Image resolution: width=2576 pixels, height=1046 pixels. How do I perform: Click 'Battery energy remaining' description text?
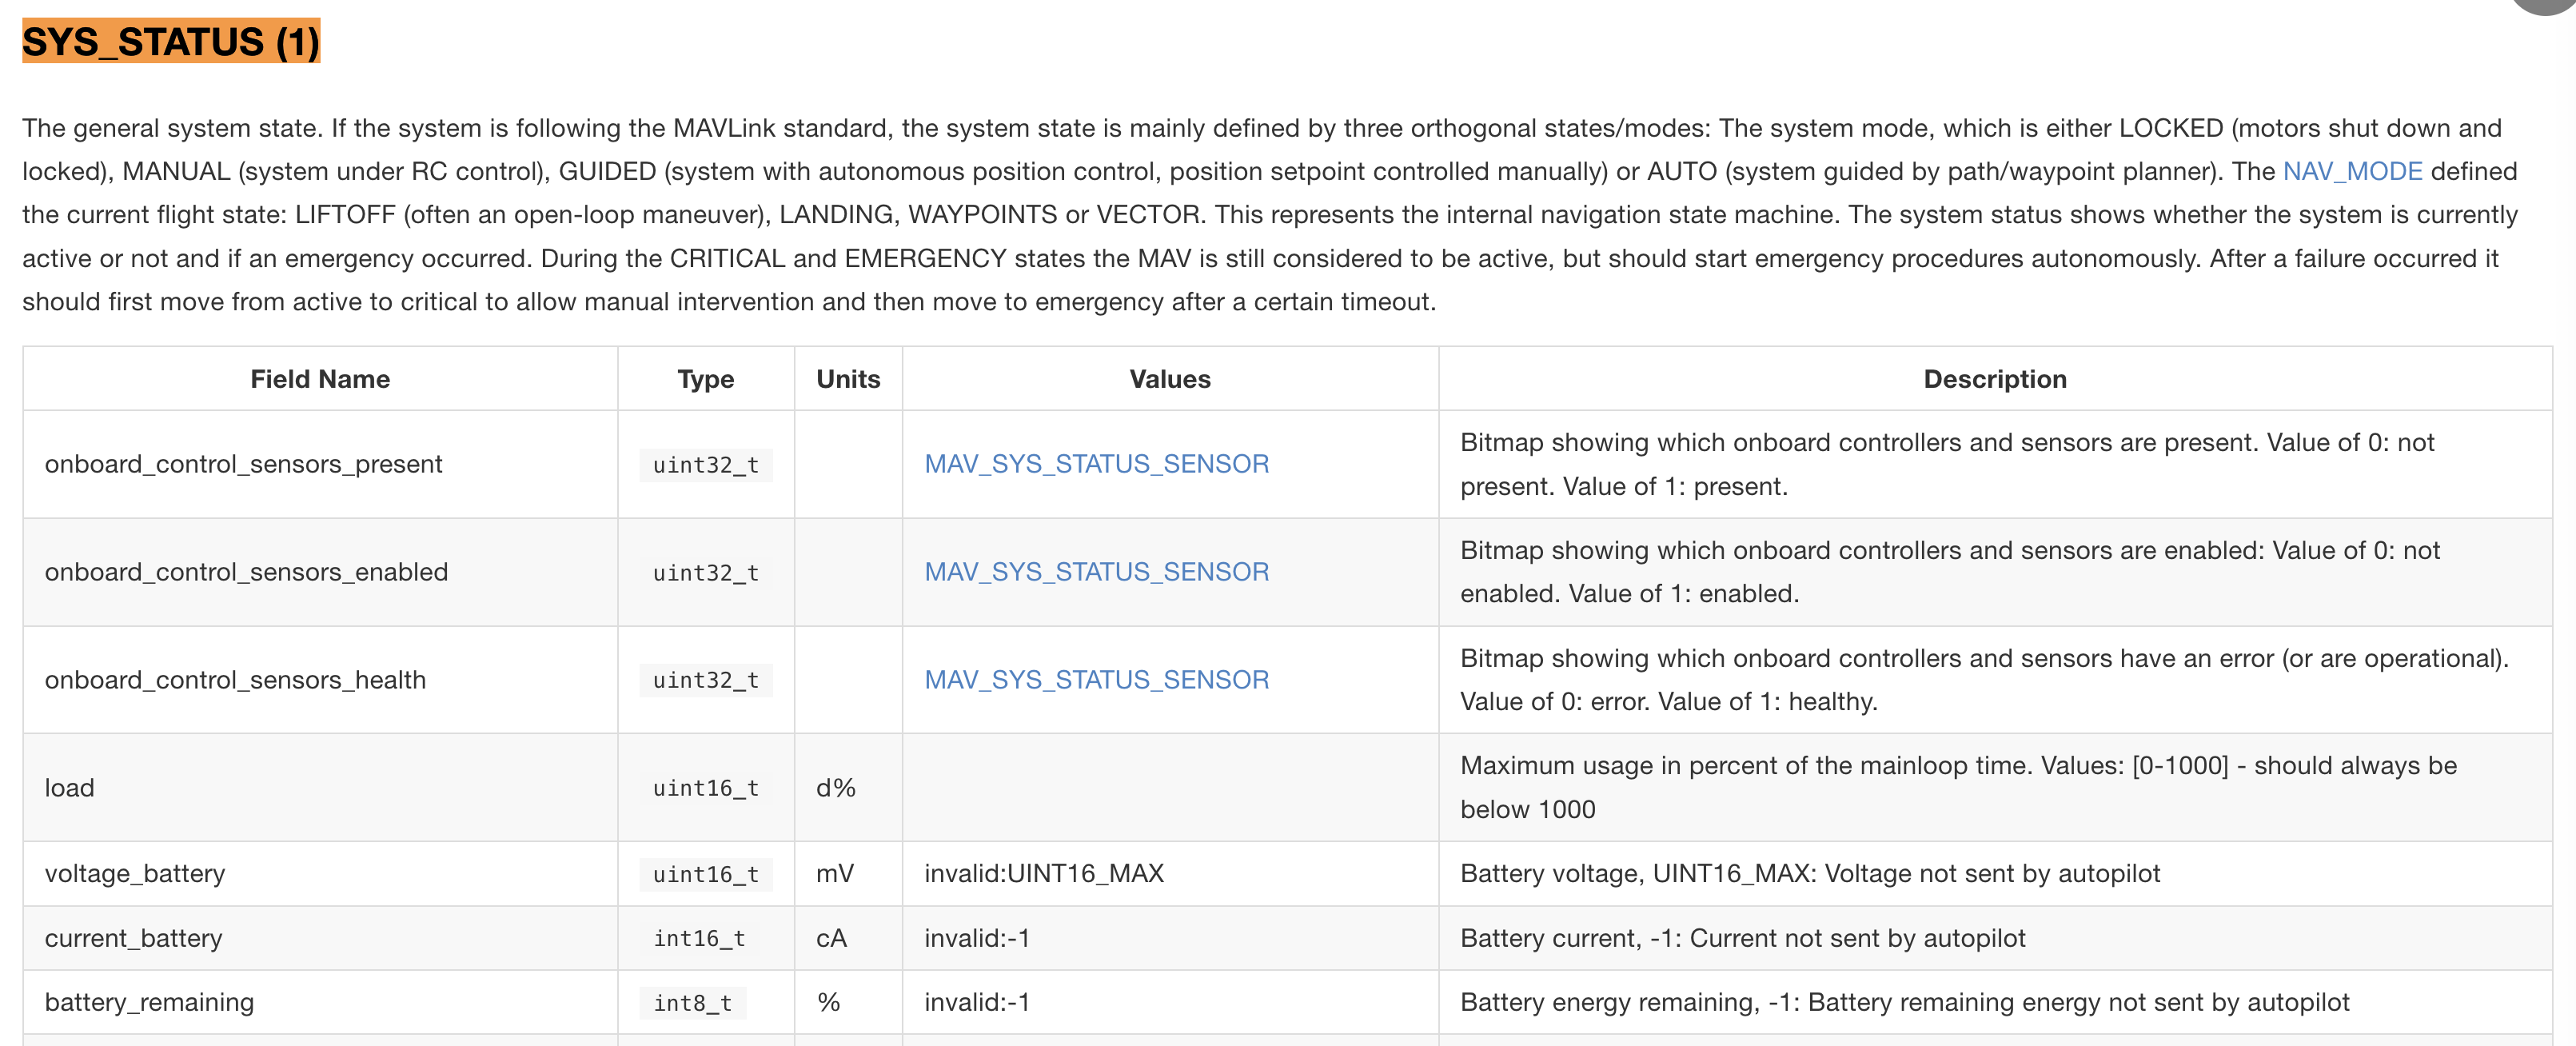pyautogui.click(x=1904, y=1002)
